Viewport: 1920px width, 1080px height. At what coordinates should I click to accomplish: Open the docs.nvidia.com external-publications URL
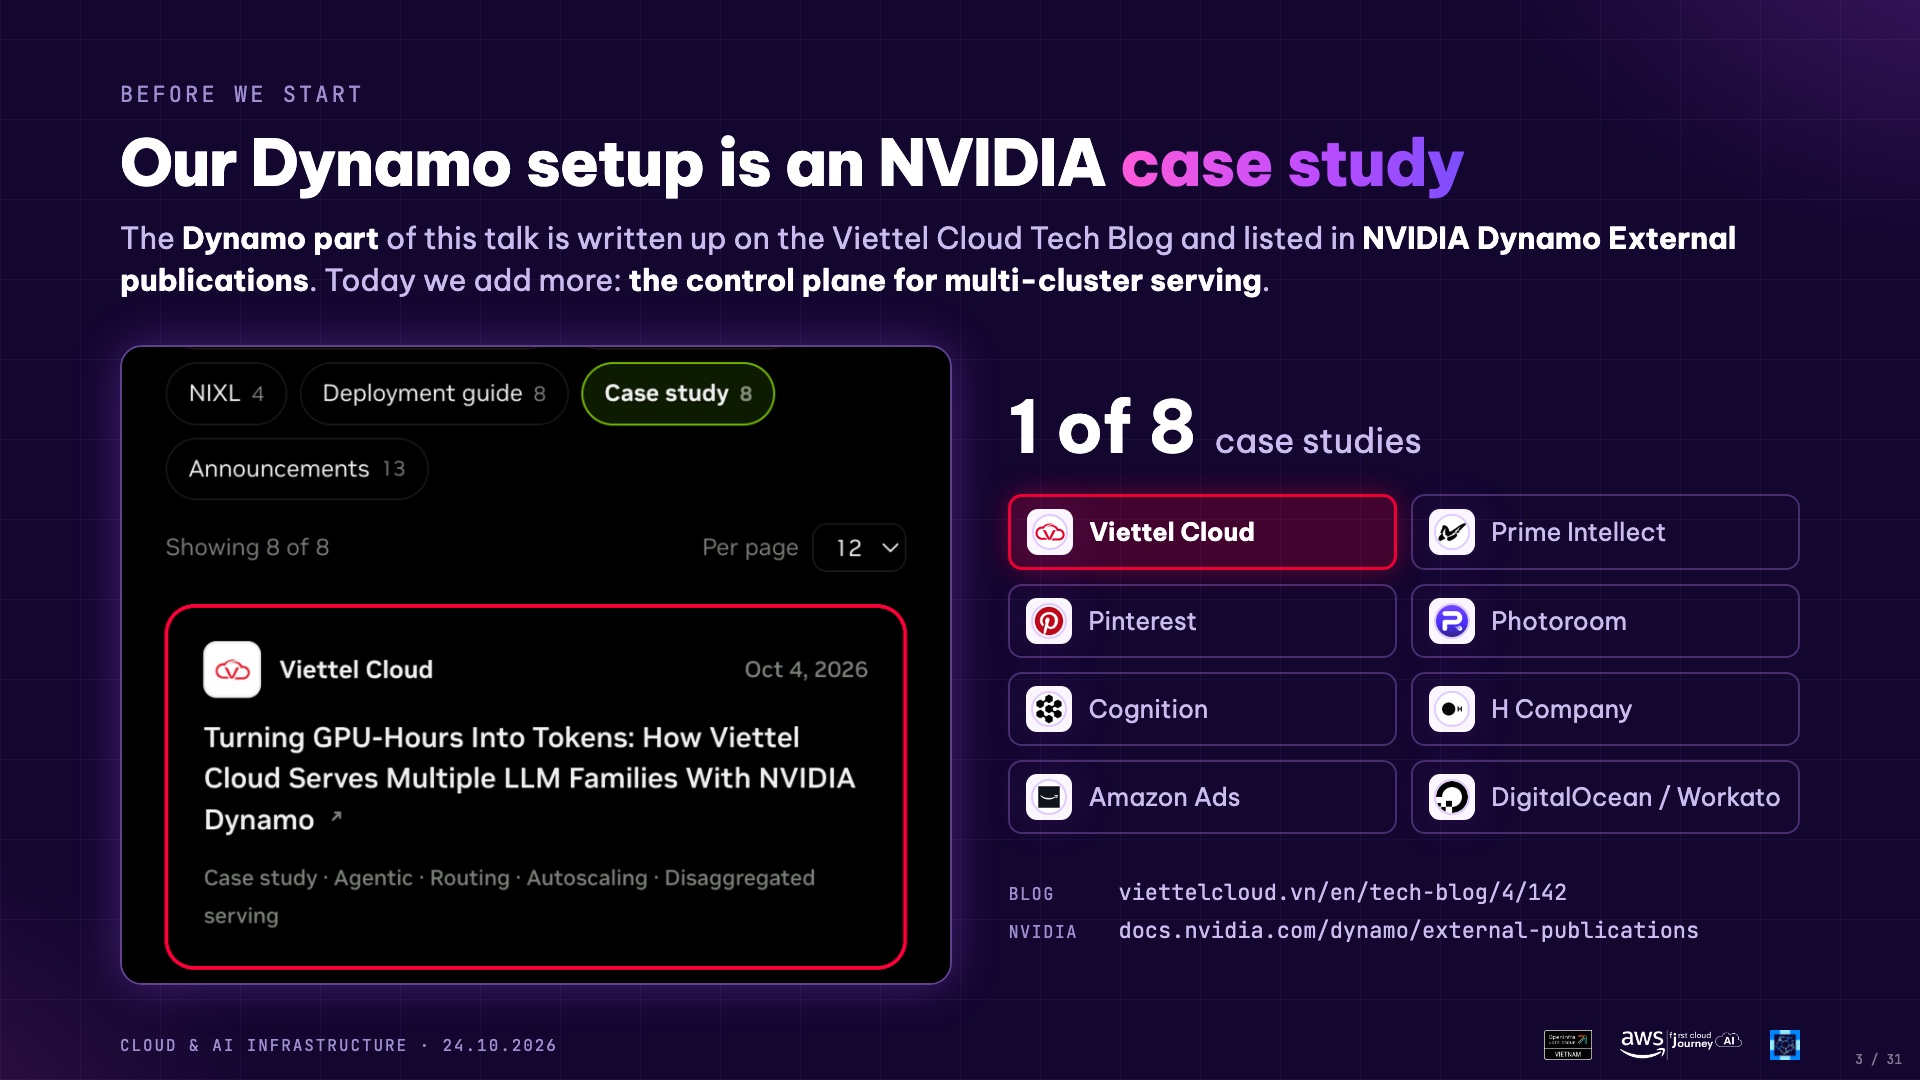click(1408, 930)
